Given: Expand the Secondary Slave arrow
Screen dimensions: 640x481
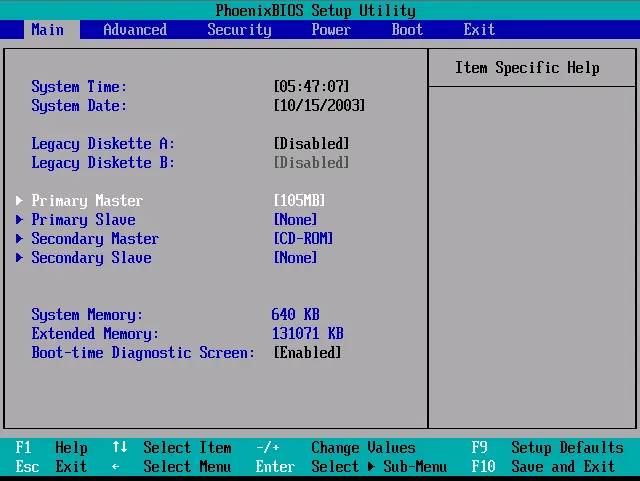Looking at the screenshot, I should pyautogui.click(x=19, y=258).
